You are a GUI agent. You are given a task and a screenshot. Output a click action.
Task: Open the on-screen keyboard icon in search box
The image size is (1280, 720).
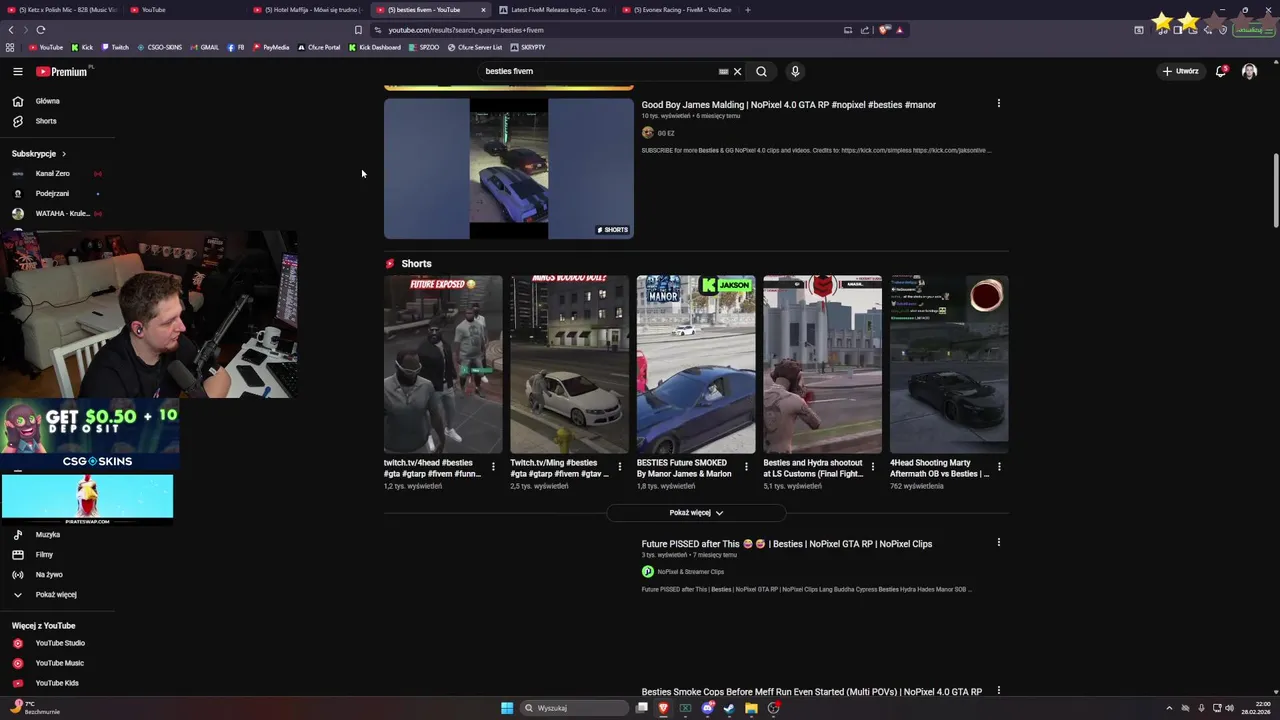coord(723,71)
